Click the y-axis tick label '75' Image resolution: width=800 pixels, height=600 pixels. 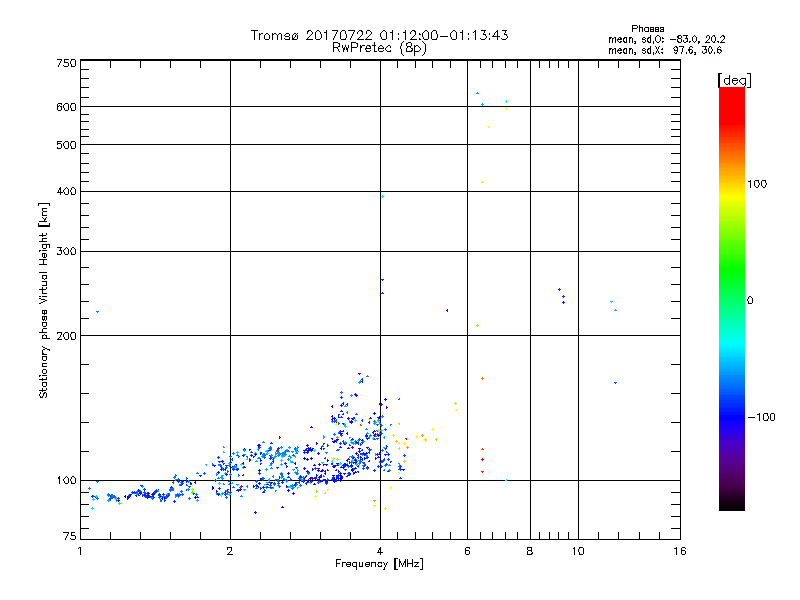(x=70, y=536)
